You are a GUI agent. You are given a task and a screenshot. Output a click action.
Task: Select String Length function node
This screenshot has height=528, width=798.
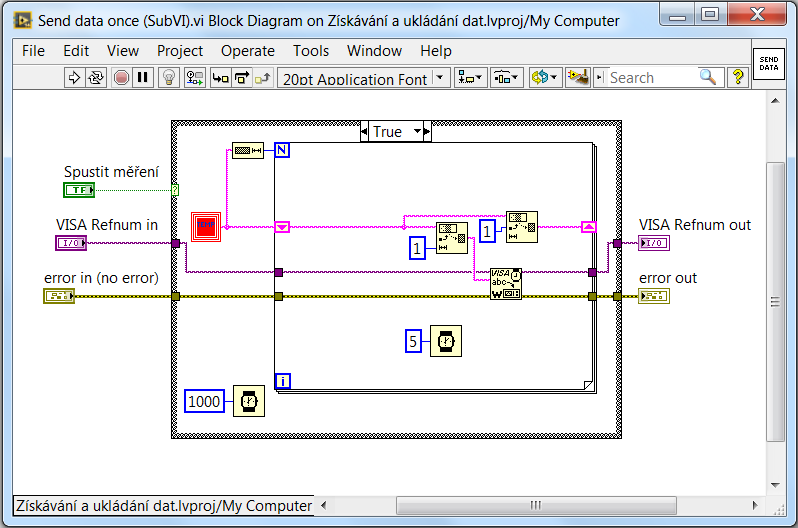pos(248,150)
